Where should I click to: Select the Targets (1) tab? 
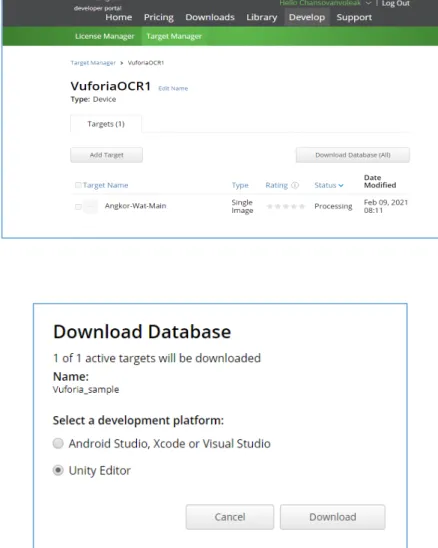click(x=106, y=124)
